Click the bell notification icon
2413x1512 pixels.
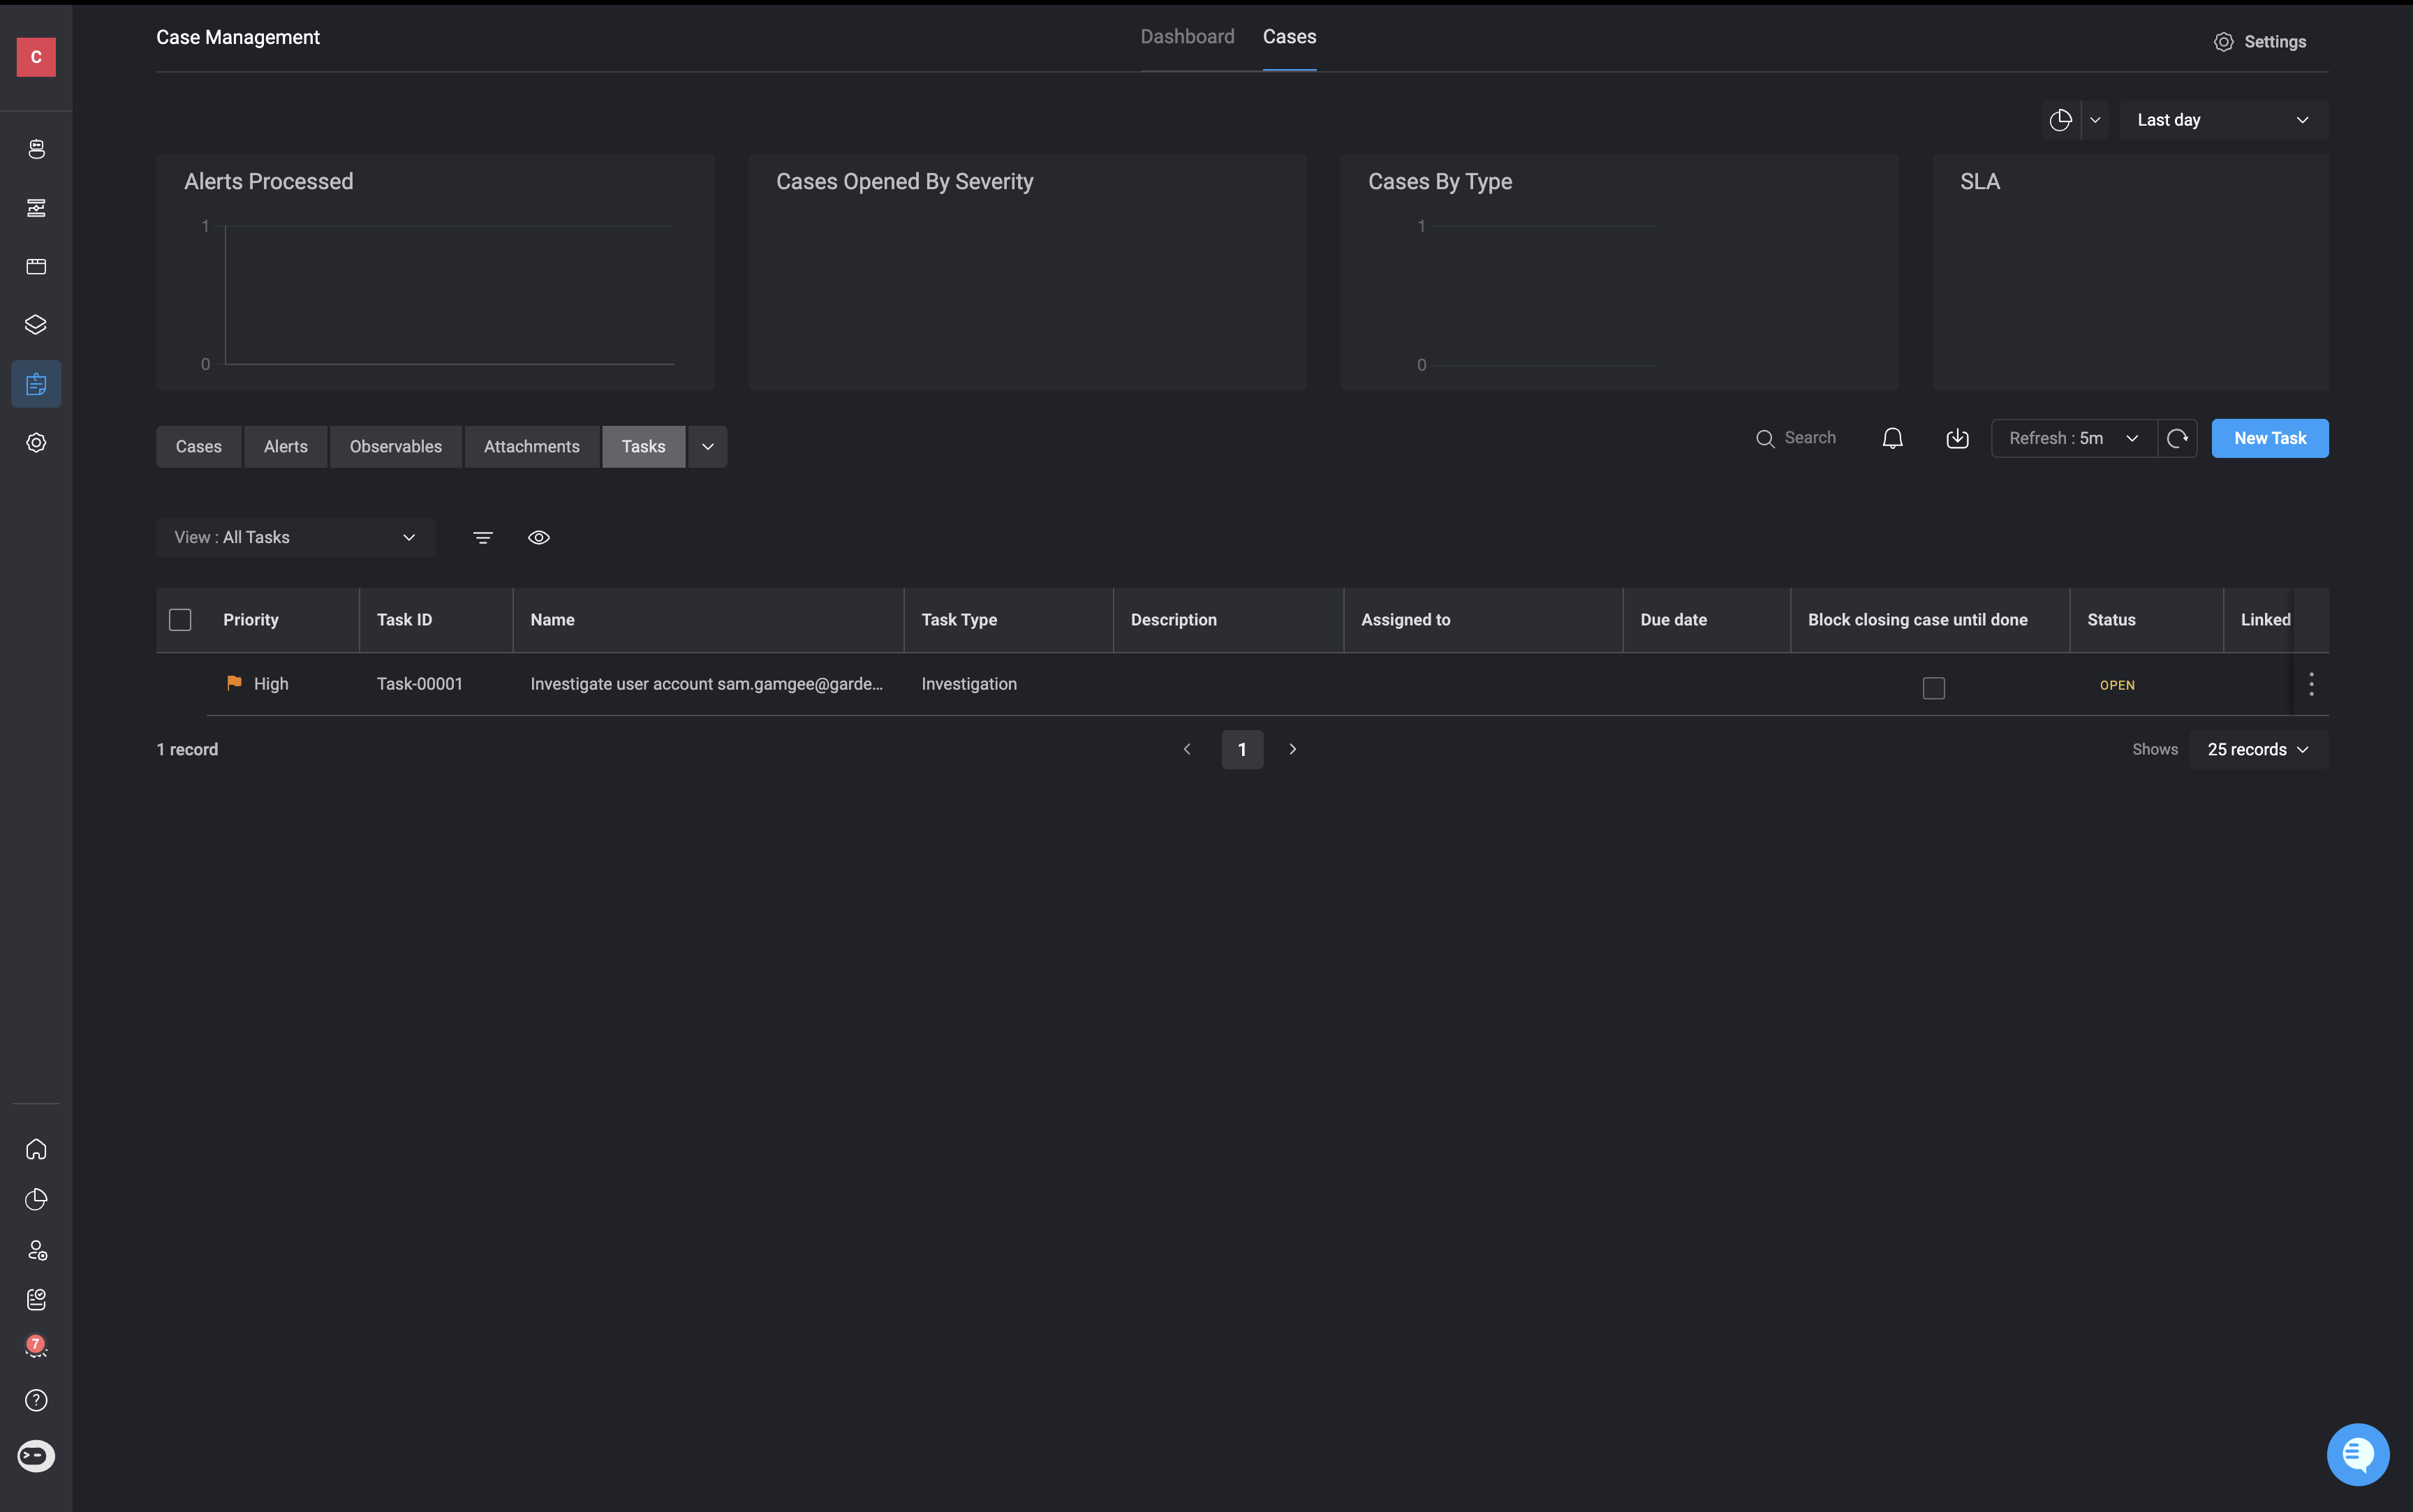pos(1892,438)
